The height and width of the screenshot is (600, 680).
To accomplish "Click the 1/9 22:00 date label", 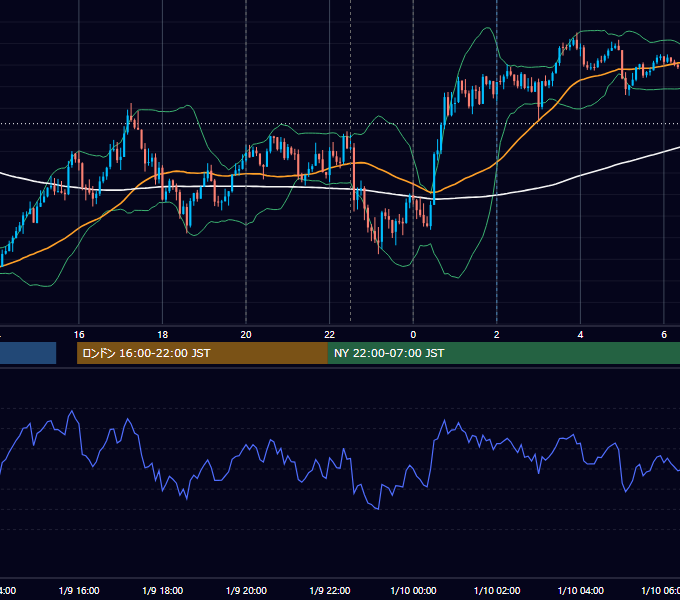I will (x=330, y=590).
